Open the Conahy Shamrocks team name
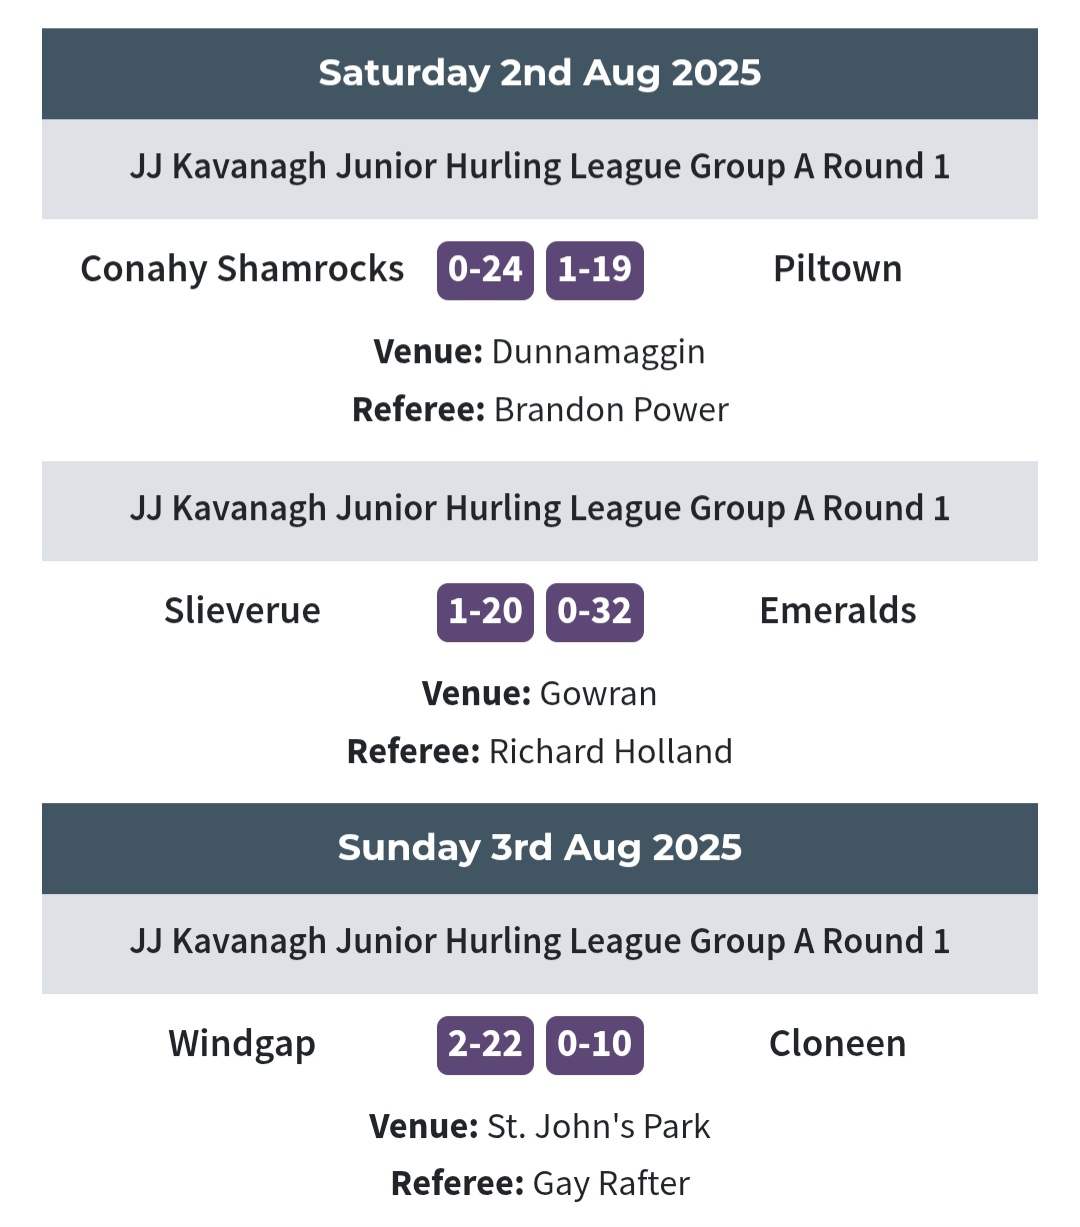 [x=242, y=269]
